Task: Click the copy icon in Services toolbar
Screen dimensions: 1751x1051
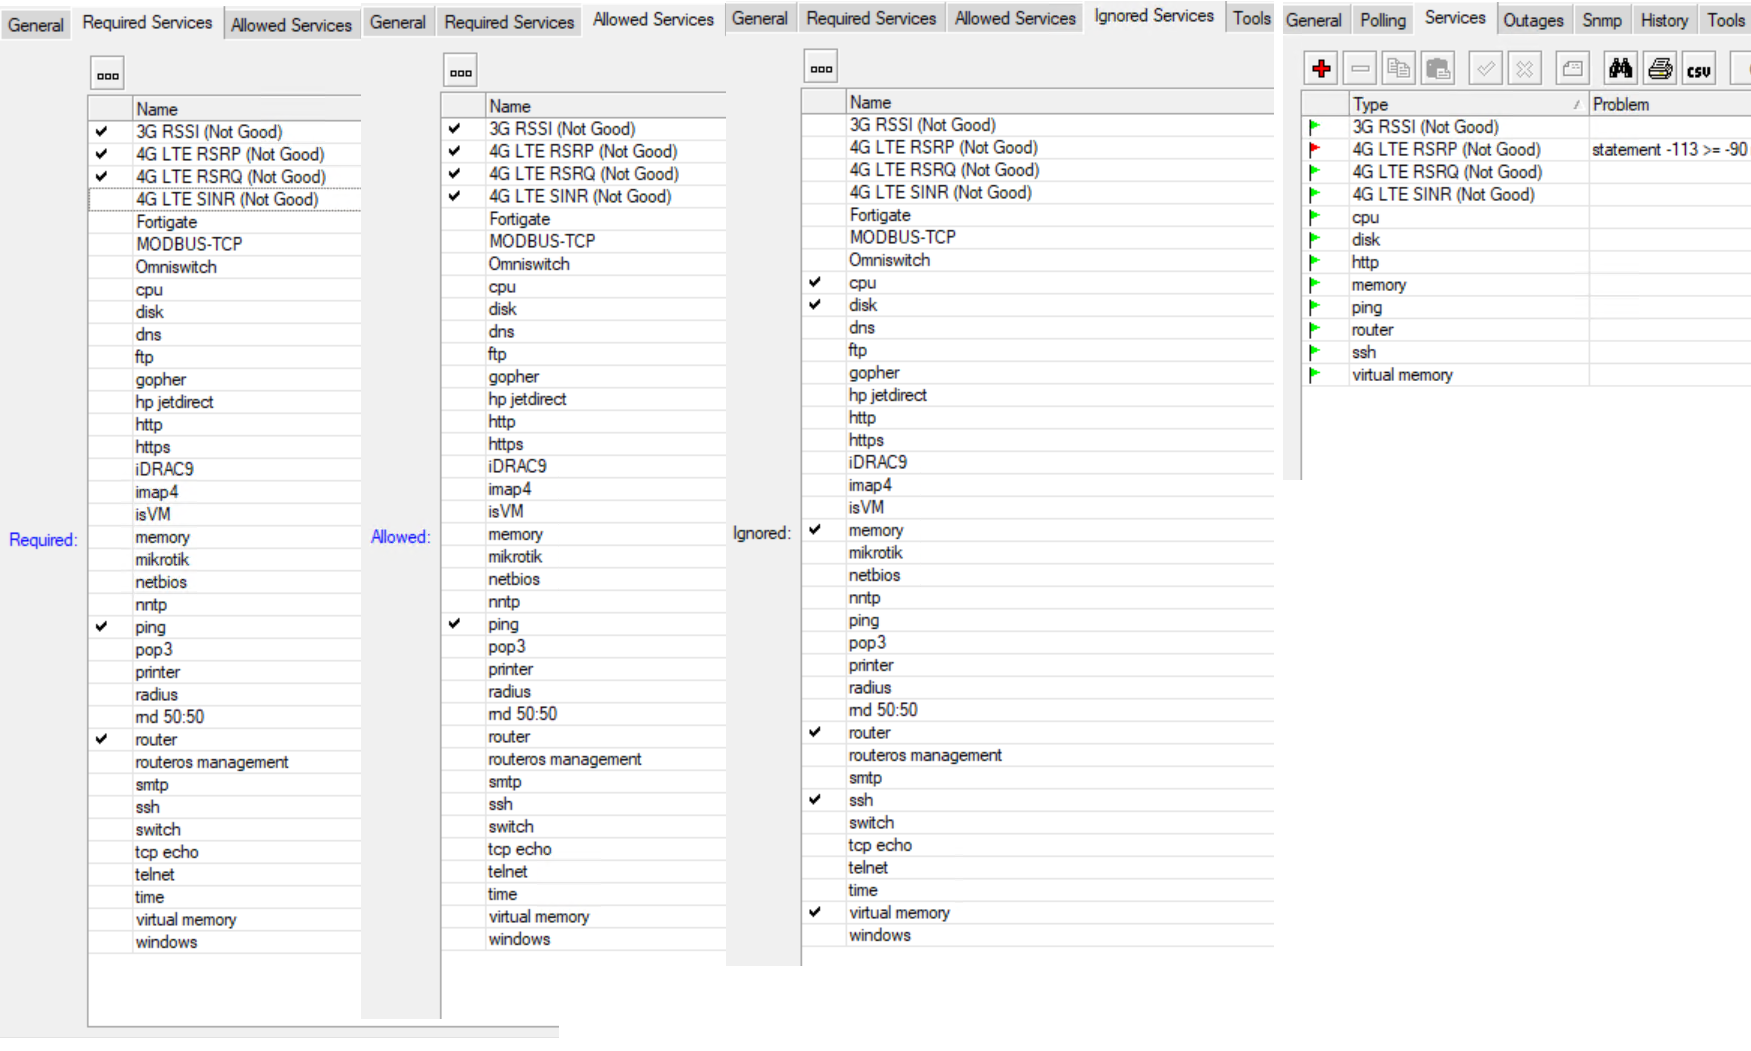Action: [1399, 68]
